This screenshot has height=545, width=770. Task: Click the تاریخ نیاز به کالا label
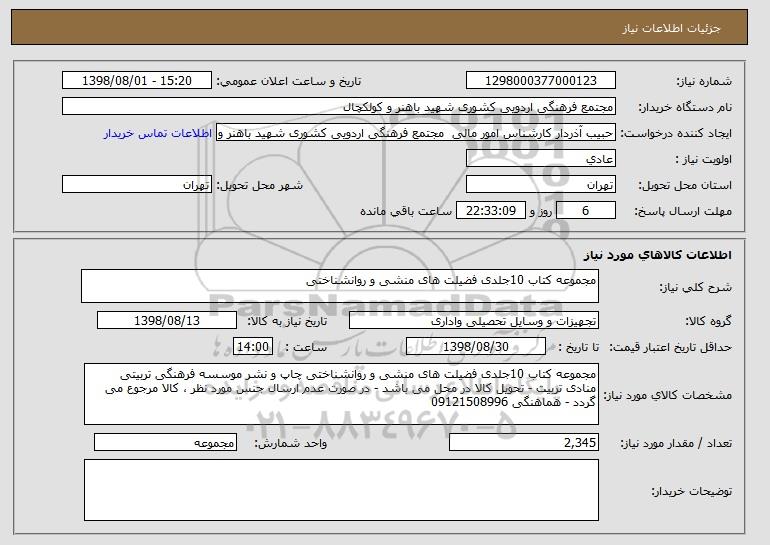pos(287,321)
